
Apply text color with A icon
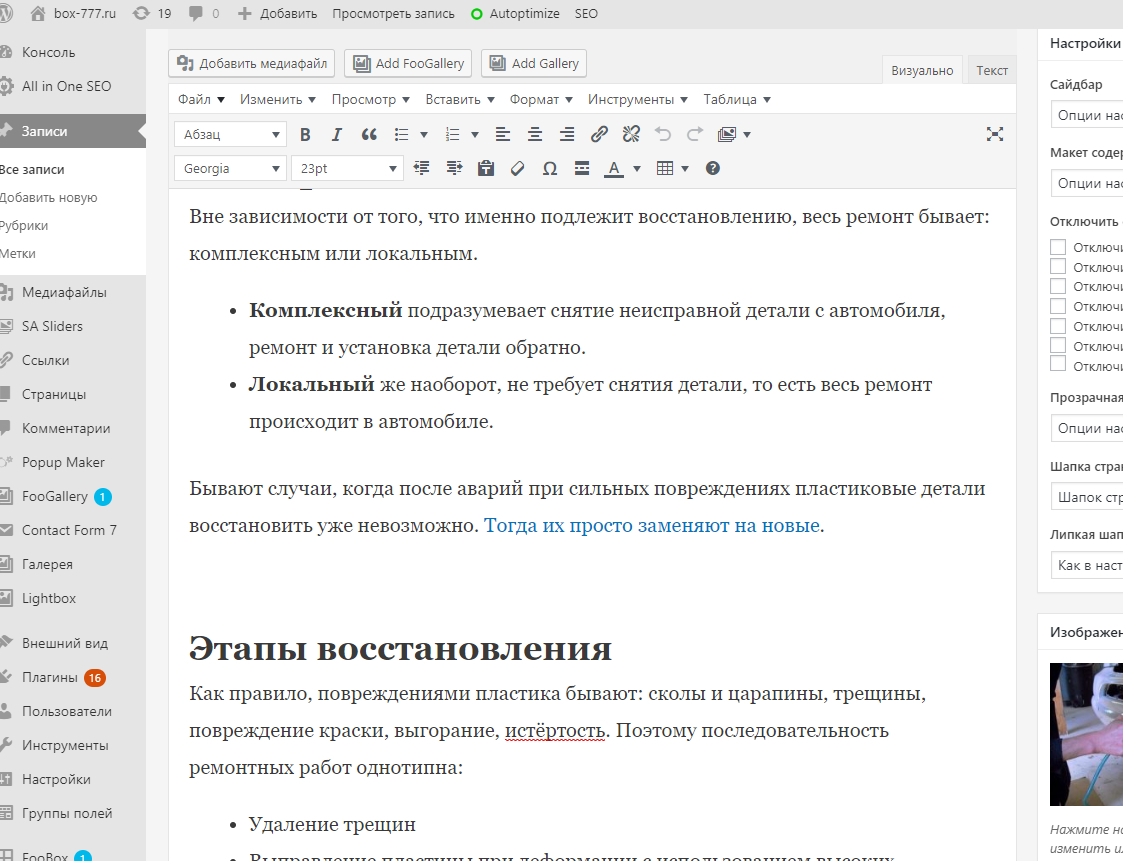point(614,168)
